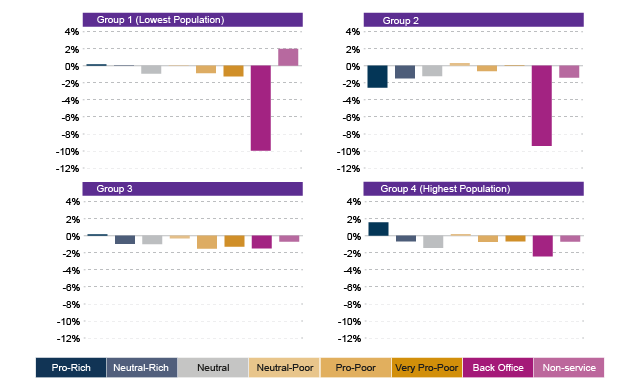Select Group 3's Neutral-Rich bar
This screenshot has height=387, width=640.
coord(125,240)
